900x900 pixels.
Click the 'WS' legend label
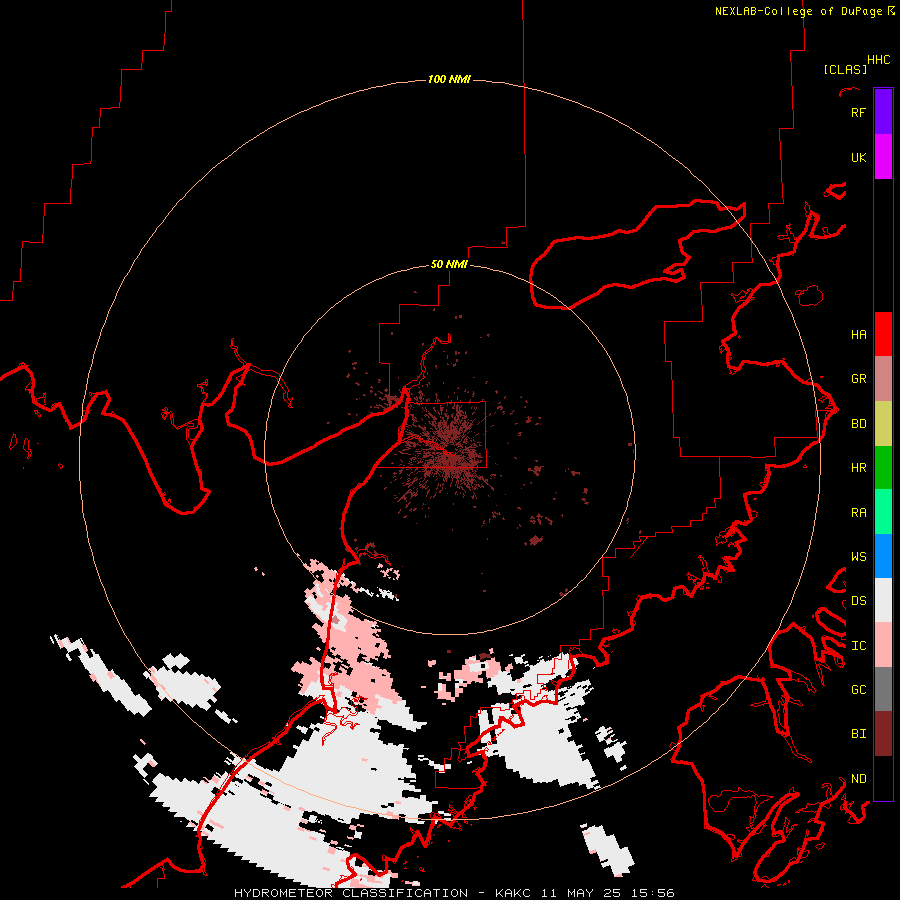pos(858,556)
